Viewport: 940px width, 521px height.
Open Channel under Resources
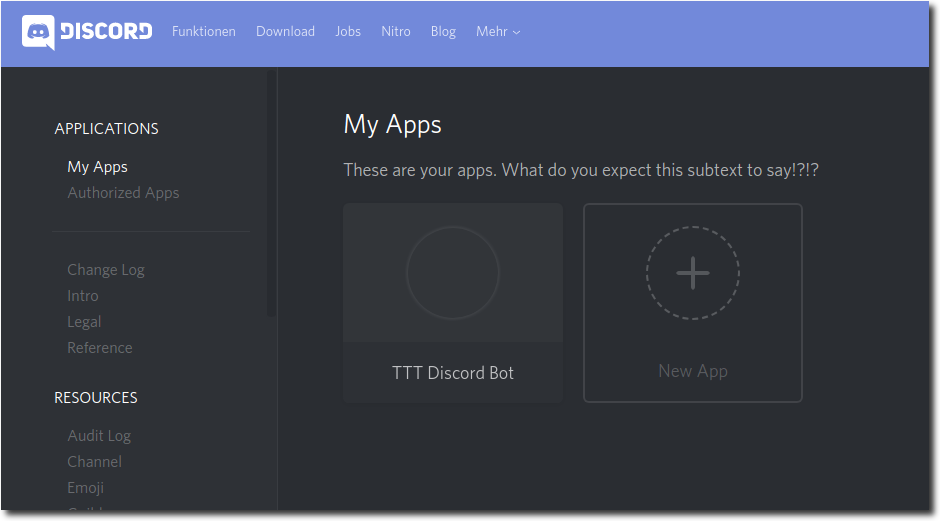click(95, 462)
